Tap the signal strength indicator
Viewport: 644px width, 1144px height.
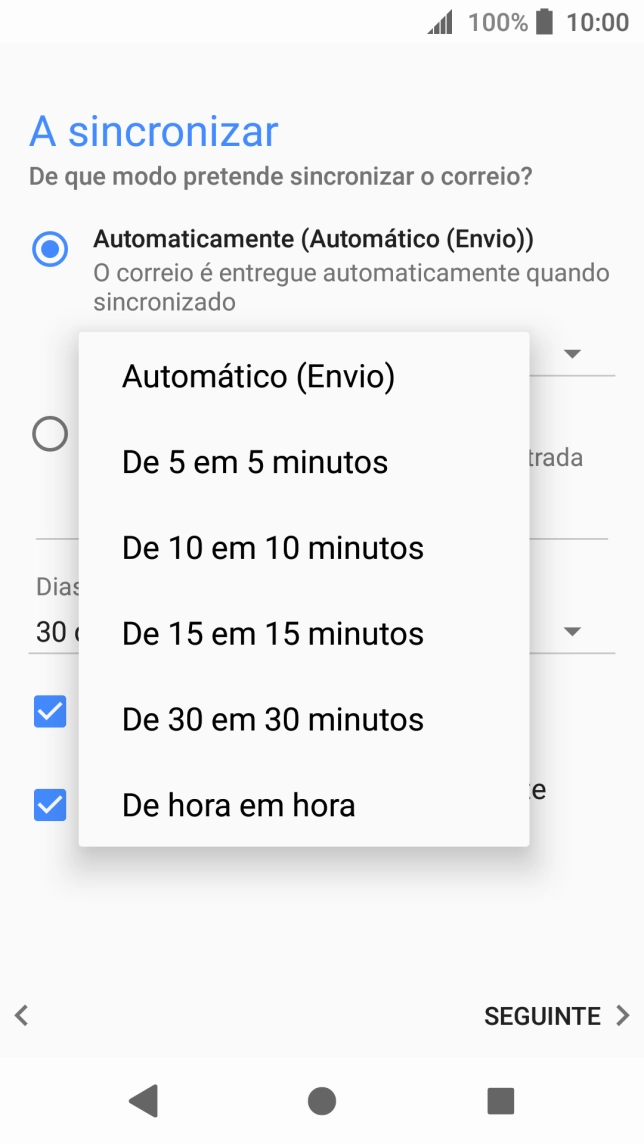[440, 21]
